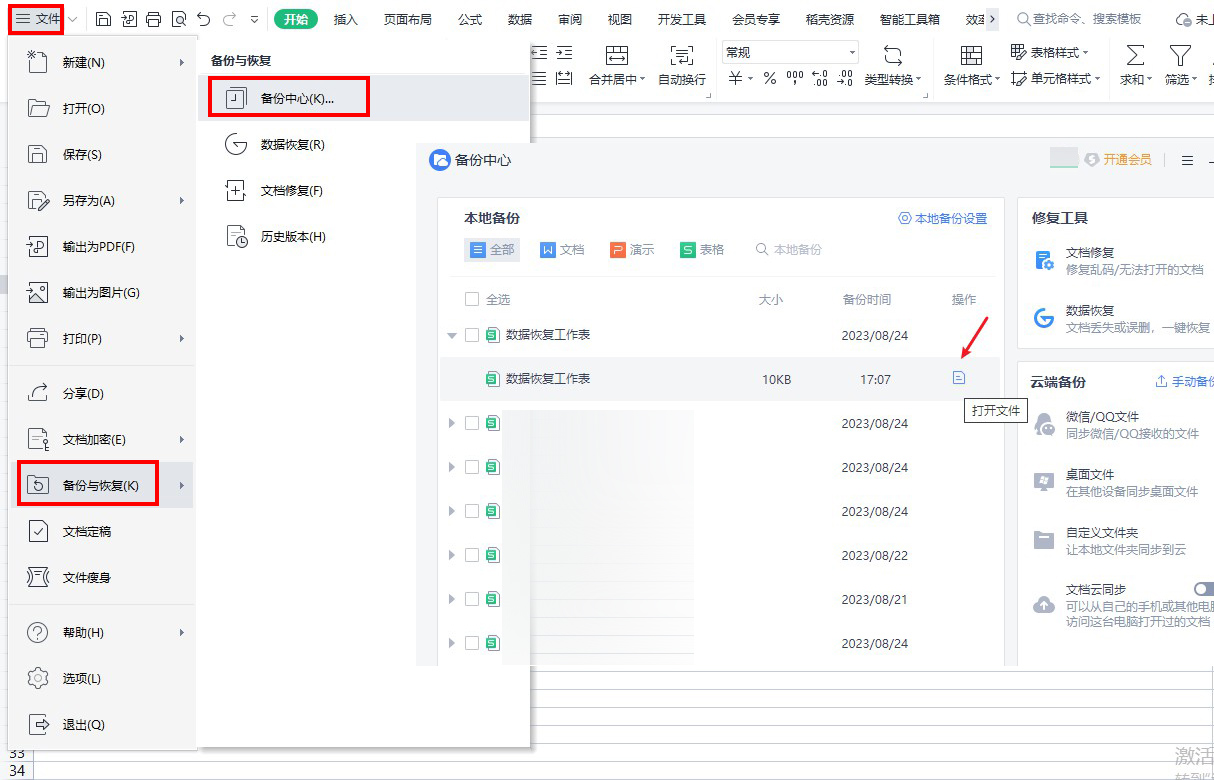Click 保存(S) in the file menu
Image resolution: width=1214 pixels, height=780 pixels.
(101, 154)
